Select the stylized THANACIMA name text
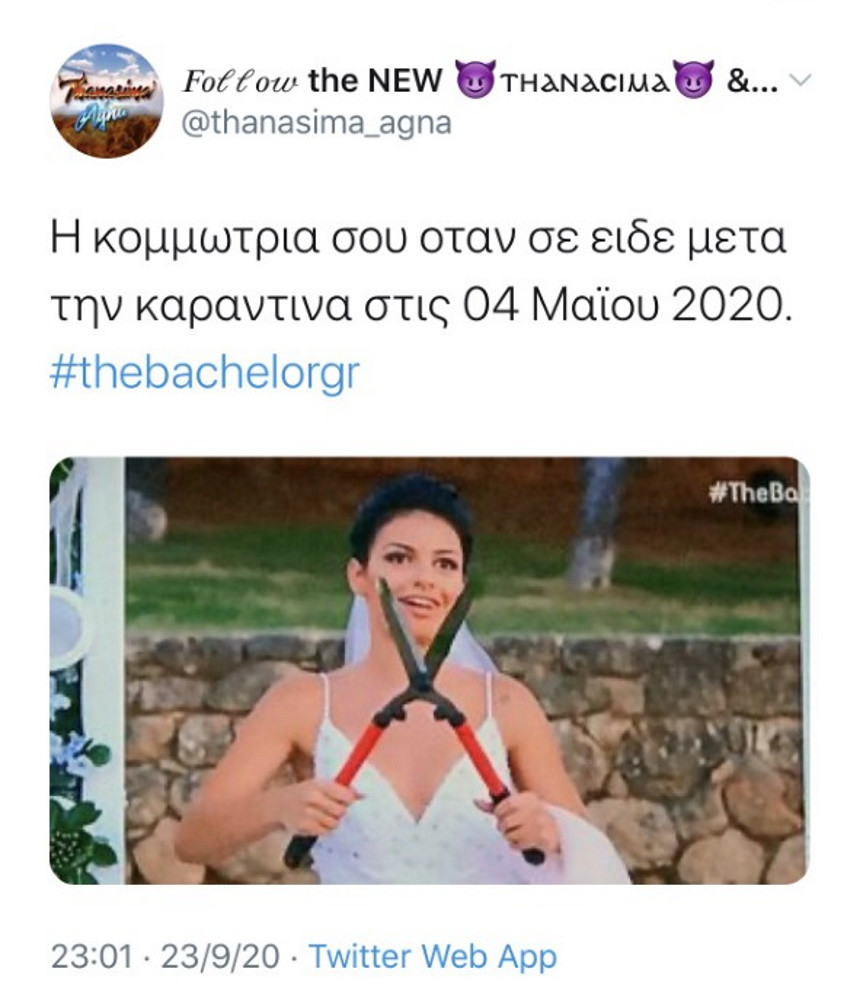860x991 pixels. [584, 82]
